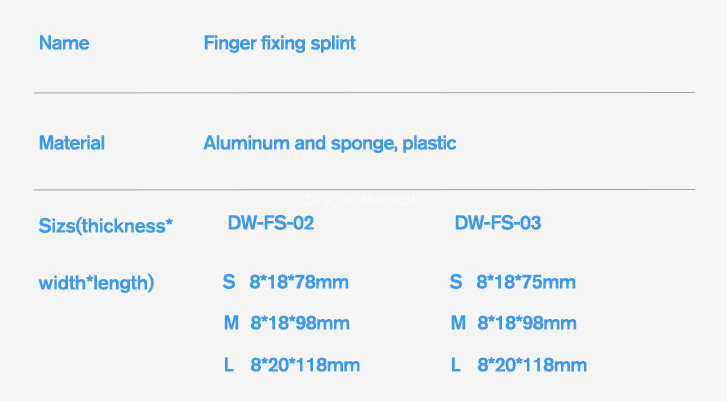Image resolution: width=727 pixels, height=401 pixels.
Task: Click the "width*length)" label
Action: pyautogui.click(x=96, y=283)
